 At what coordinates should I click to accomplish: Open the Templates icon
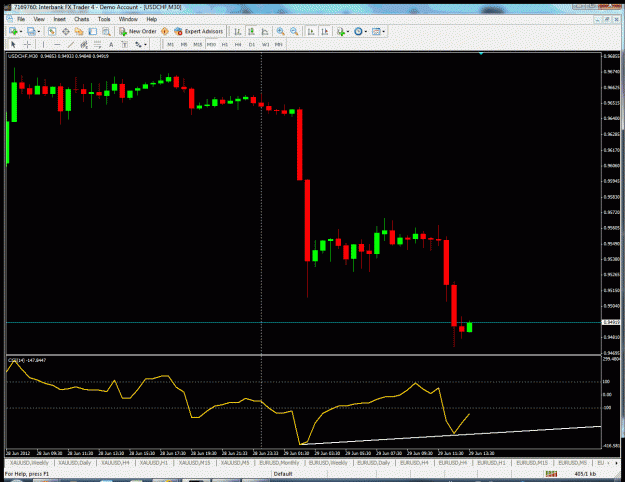pos(375,31)
